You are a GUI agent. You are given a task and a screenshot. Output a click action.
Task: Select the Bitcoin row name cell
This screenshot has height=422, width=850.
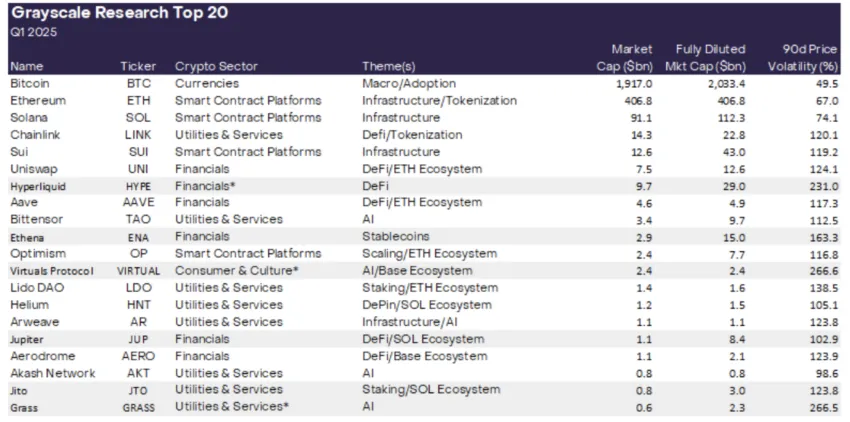click(30, 84)
